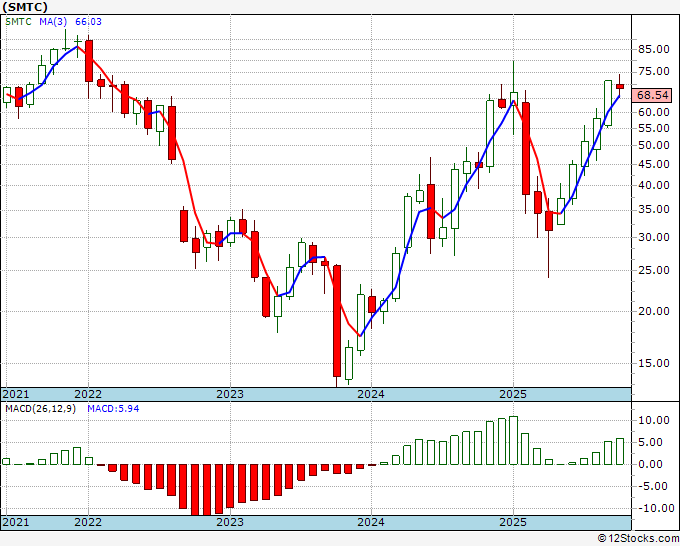Click 2025 on the price chart timeline
This screenshot has width=680, height=546.
513,394
